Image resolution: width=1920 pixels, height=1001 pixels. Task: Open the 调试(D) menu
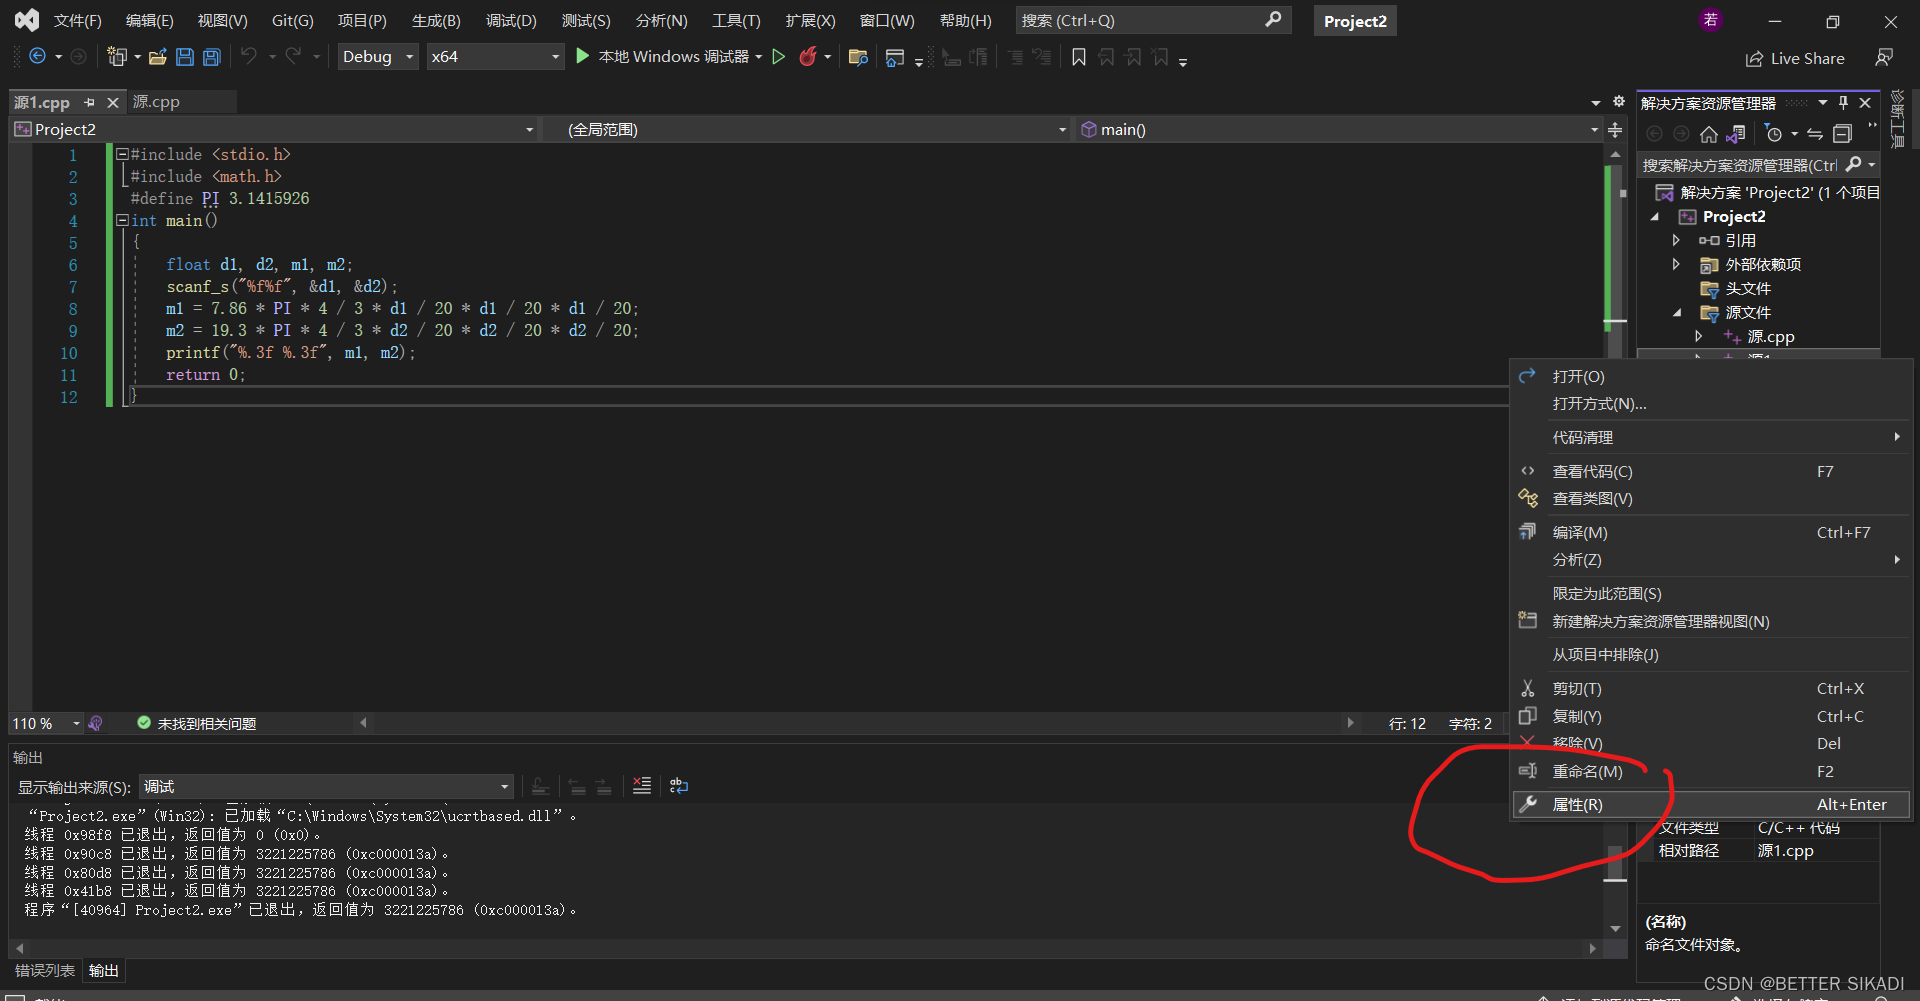(511, 20)
